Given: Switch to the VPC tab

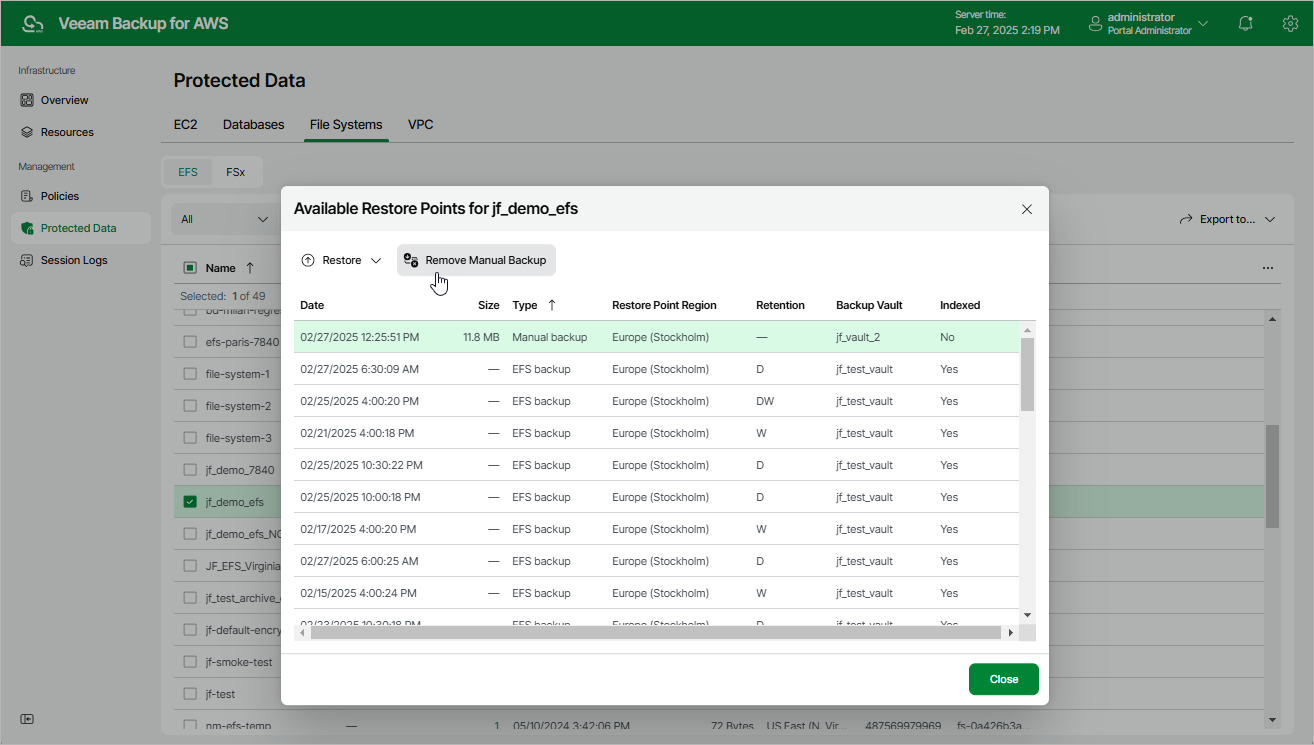Looking at the screenshot, I should (420, 125).
